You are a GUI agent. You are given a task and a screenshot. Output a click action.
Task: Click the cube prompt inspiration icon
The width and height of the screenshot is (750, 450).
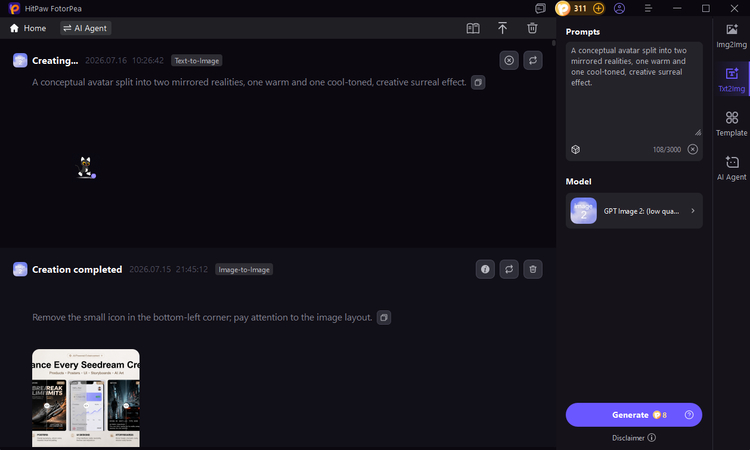point(575,150)
